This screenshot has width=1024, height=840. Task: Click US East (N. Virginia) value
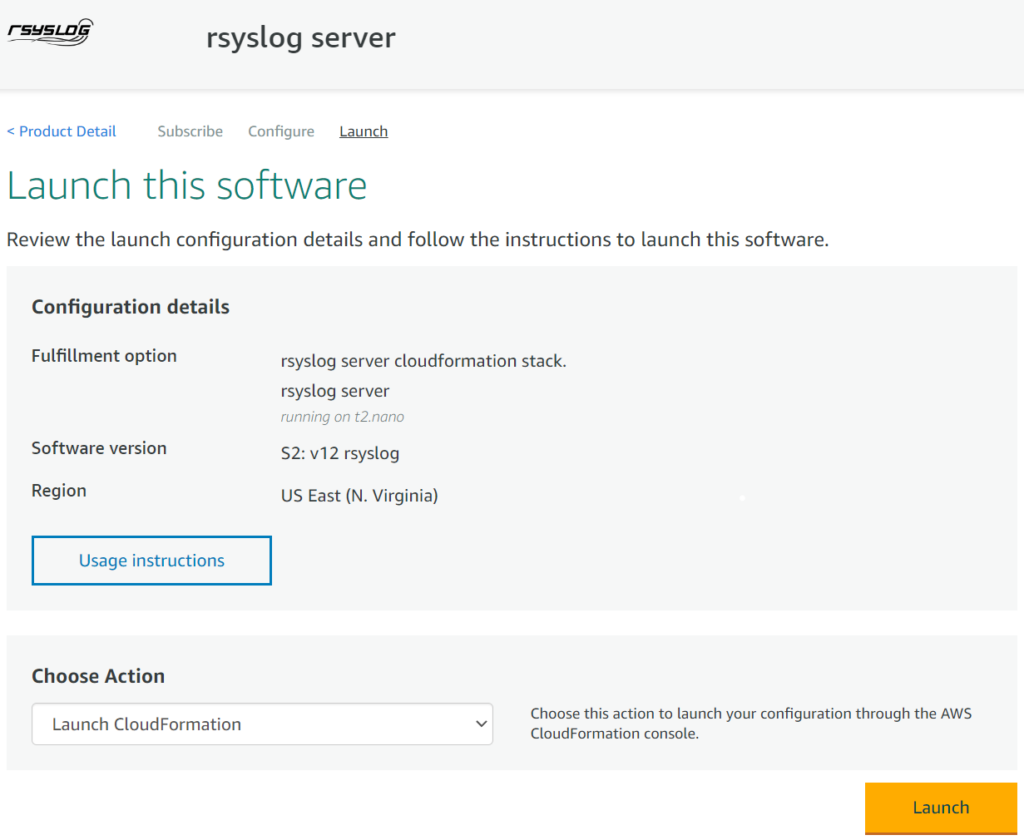point(359,496)
